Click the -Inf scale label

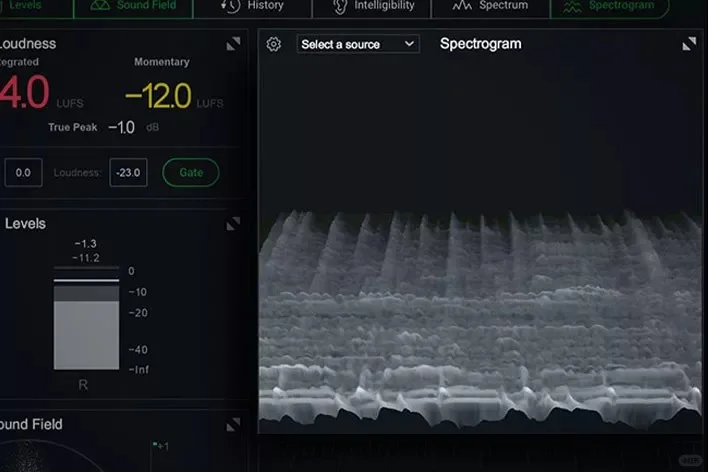[139, 369]
